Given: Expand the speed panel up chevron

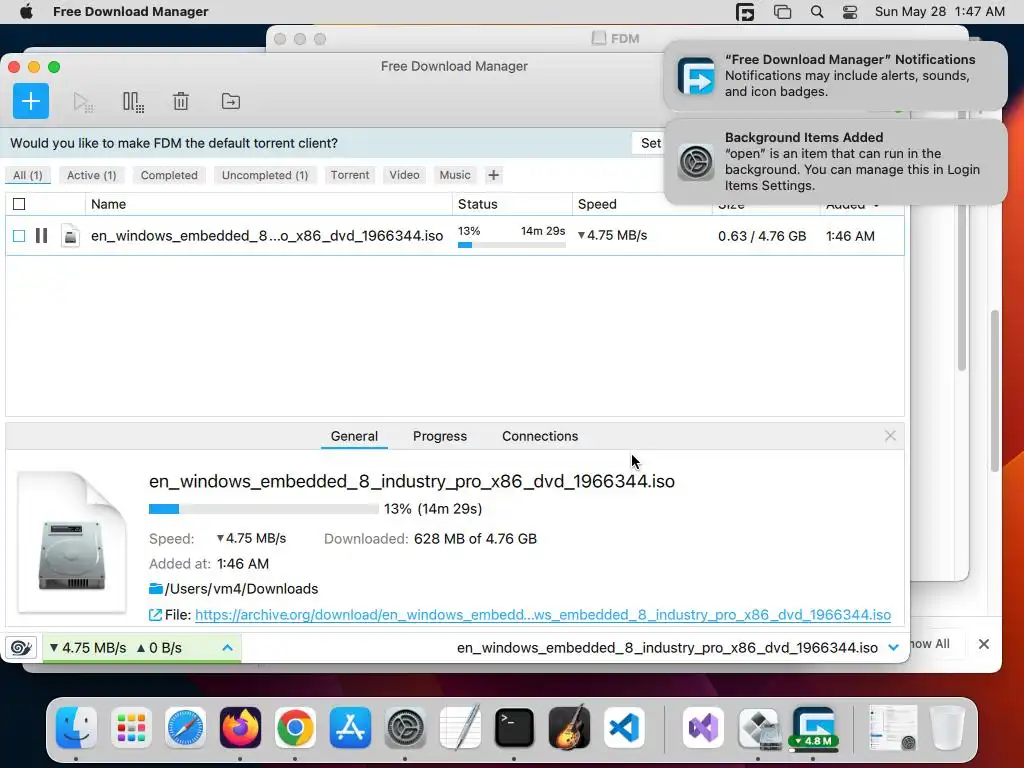Looking at the screenshot, I should click(227, 648).
